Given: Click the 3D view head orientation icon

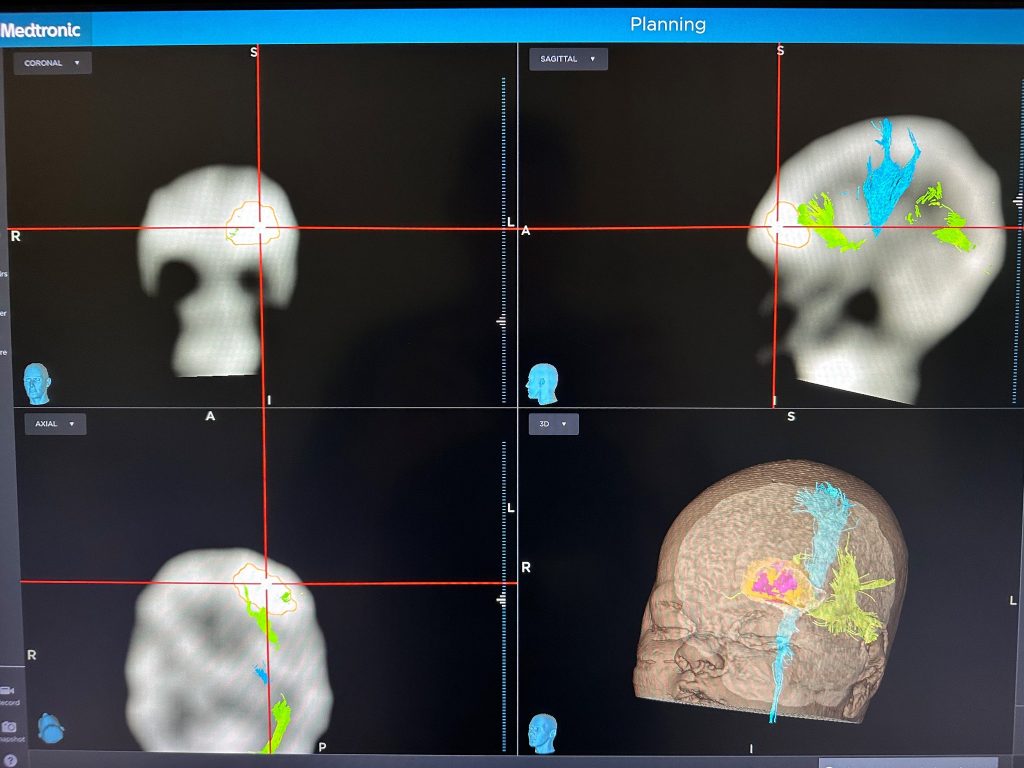Looking at the screenshot, I should pyautogui.click(x=543, y=733).
